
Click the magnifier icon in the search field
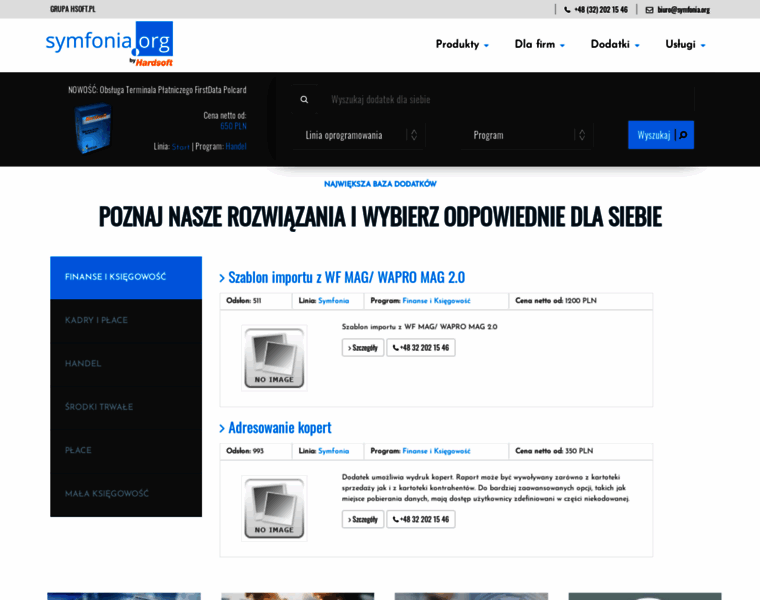pos(304,99)
